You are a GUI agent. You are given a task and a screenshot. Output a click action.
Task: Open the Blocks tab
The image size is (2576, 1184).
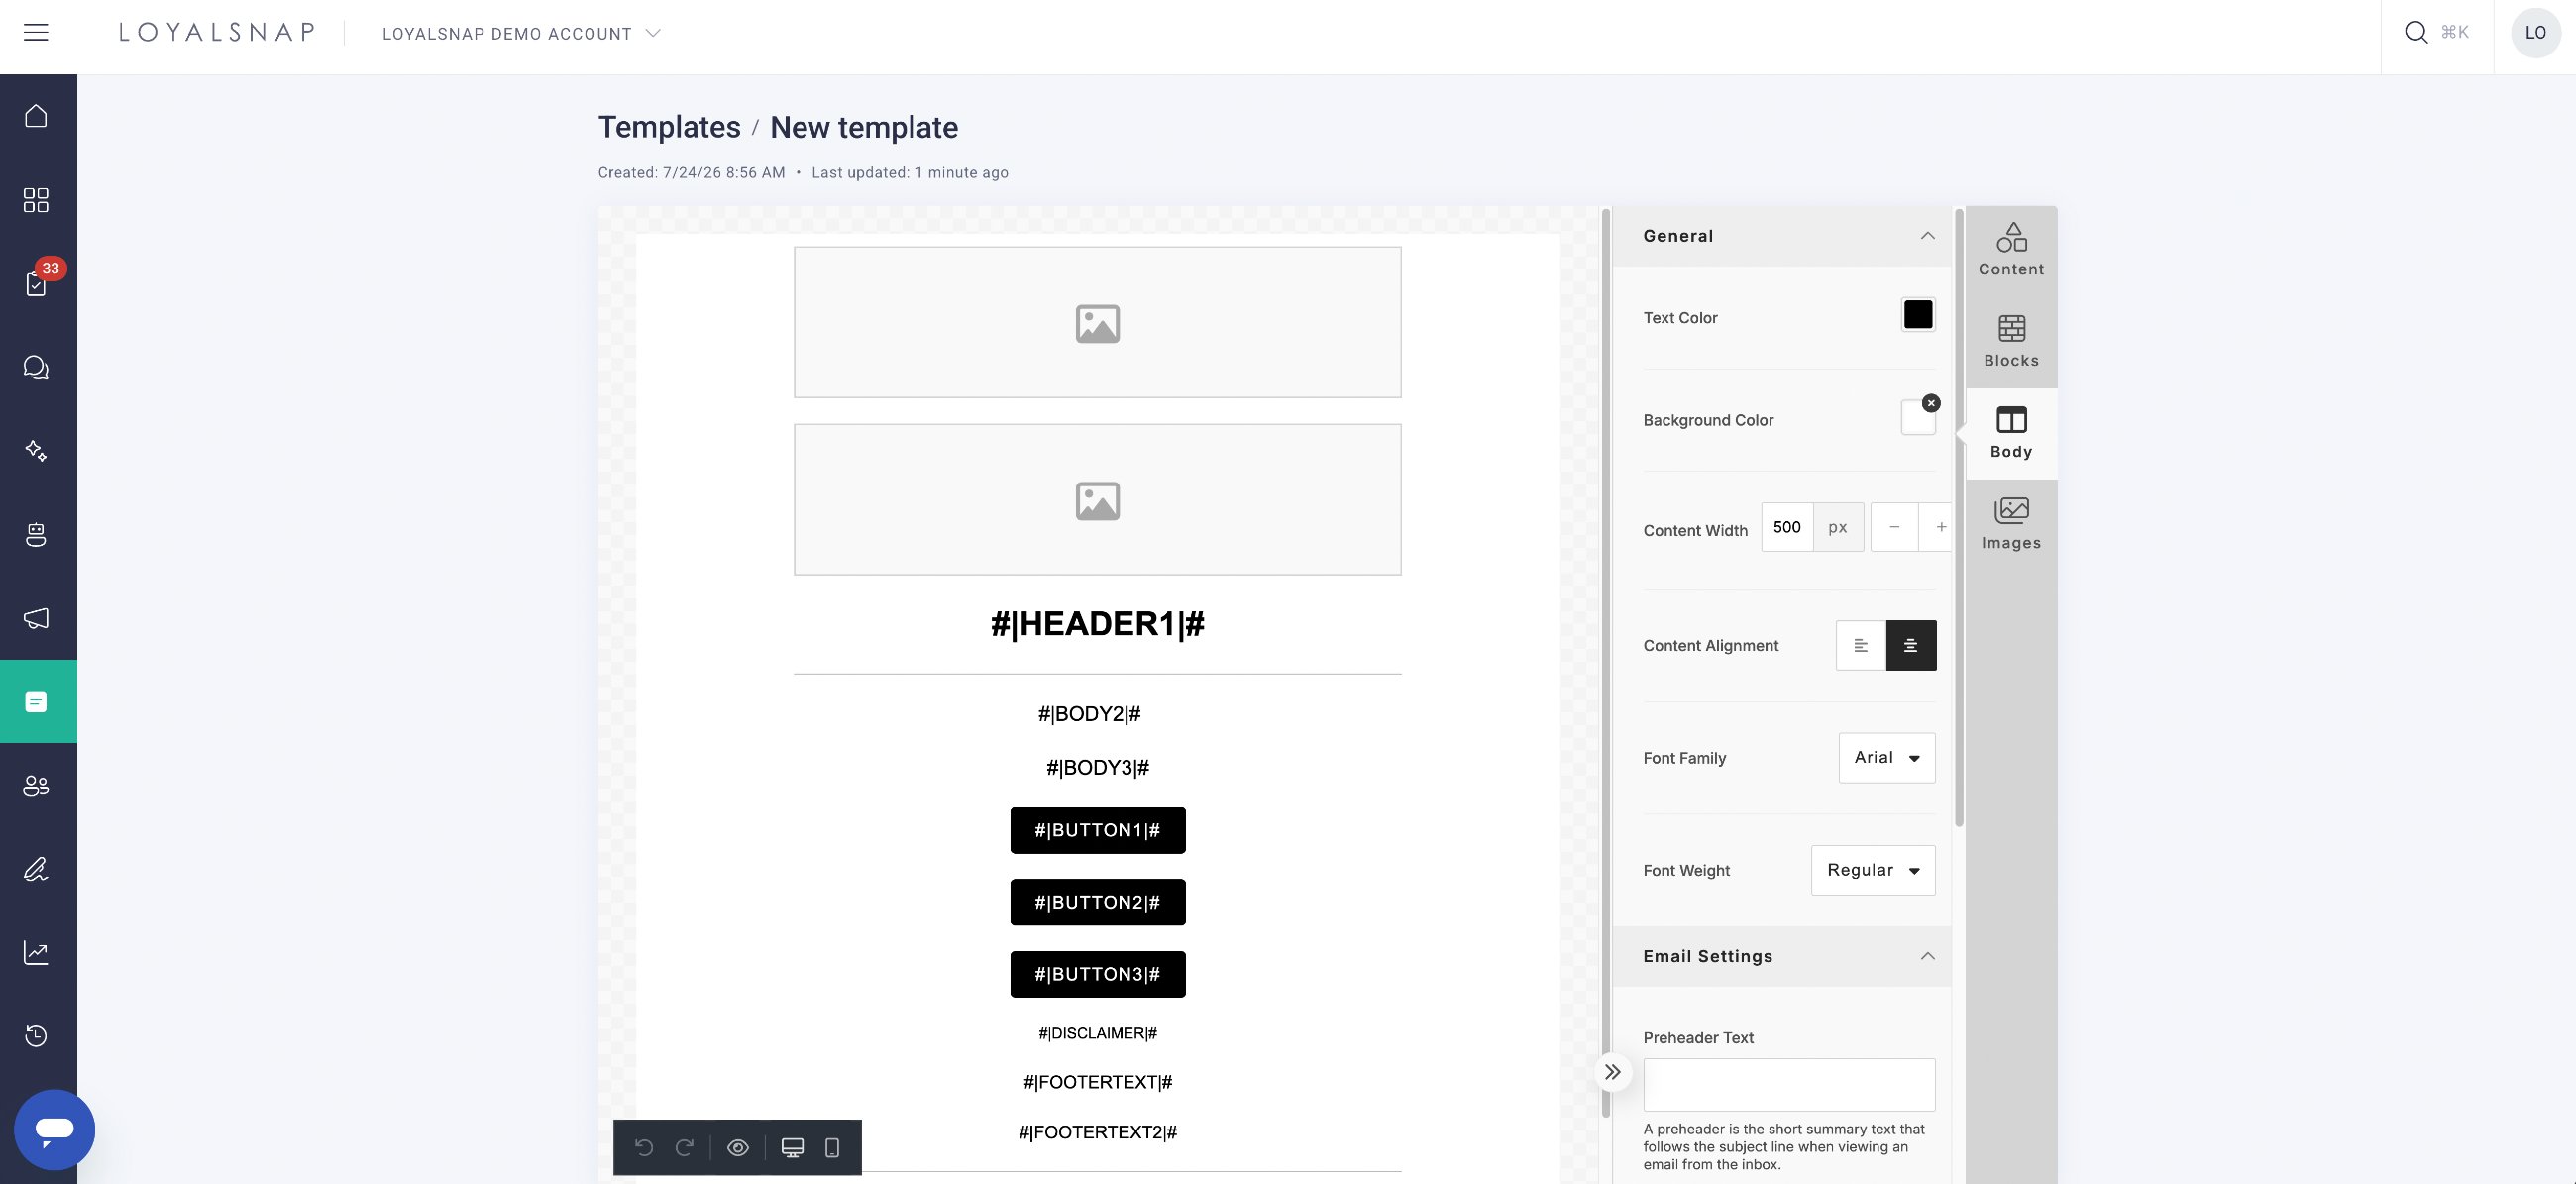point(2011,341)
